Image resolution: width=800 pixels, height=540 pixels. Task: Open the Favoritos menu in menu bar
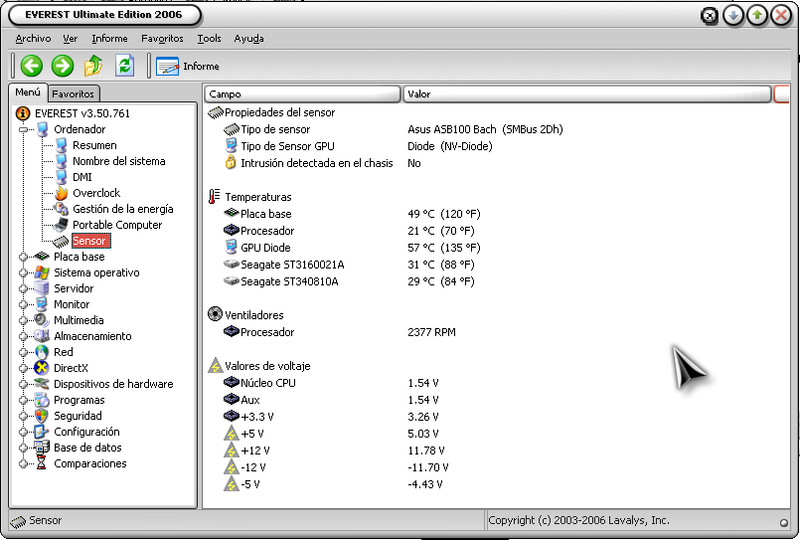pos(162,39)
